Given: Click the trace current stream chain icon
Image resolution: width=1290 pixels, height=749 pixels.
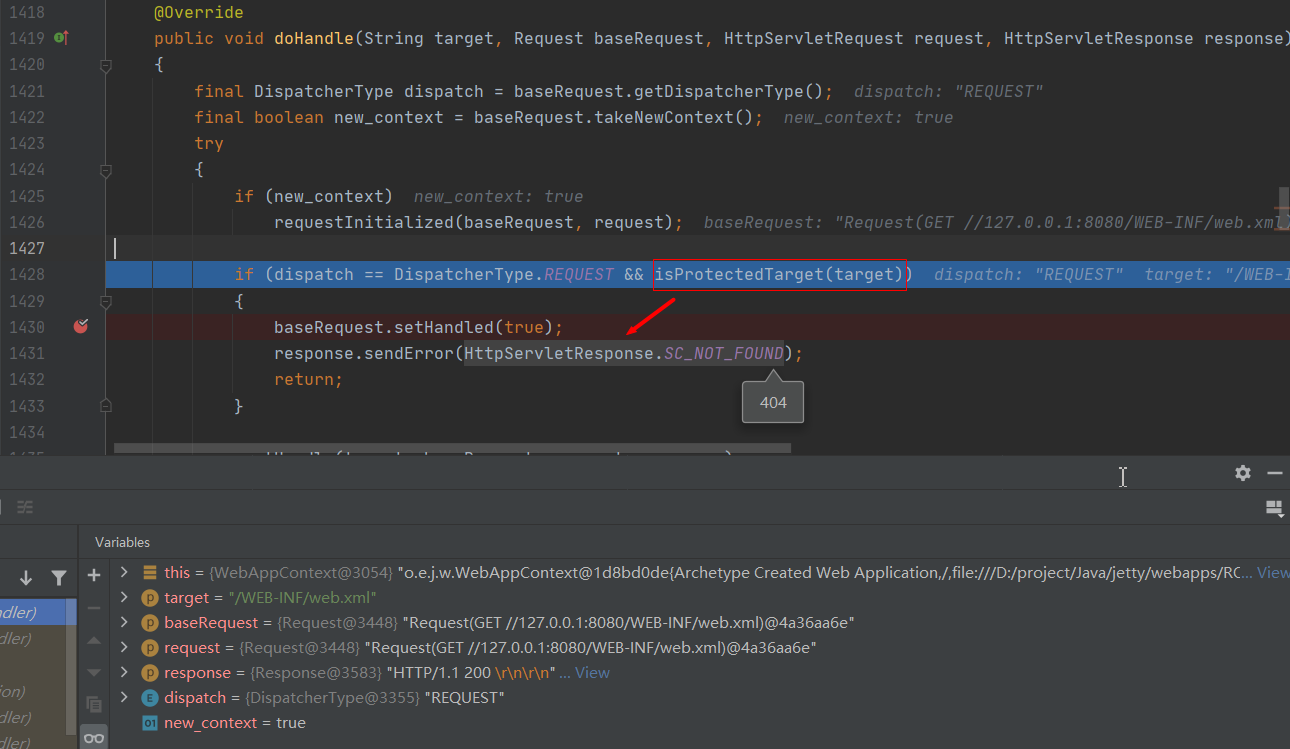Looking at the screenshot, I should point(26,507).
